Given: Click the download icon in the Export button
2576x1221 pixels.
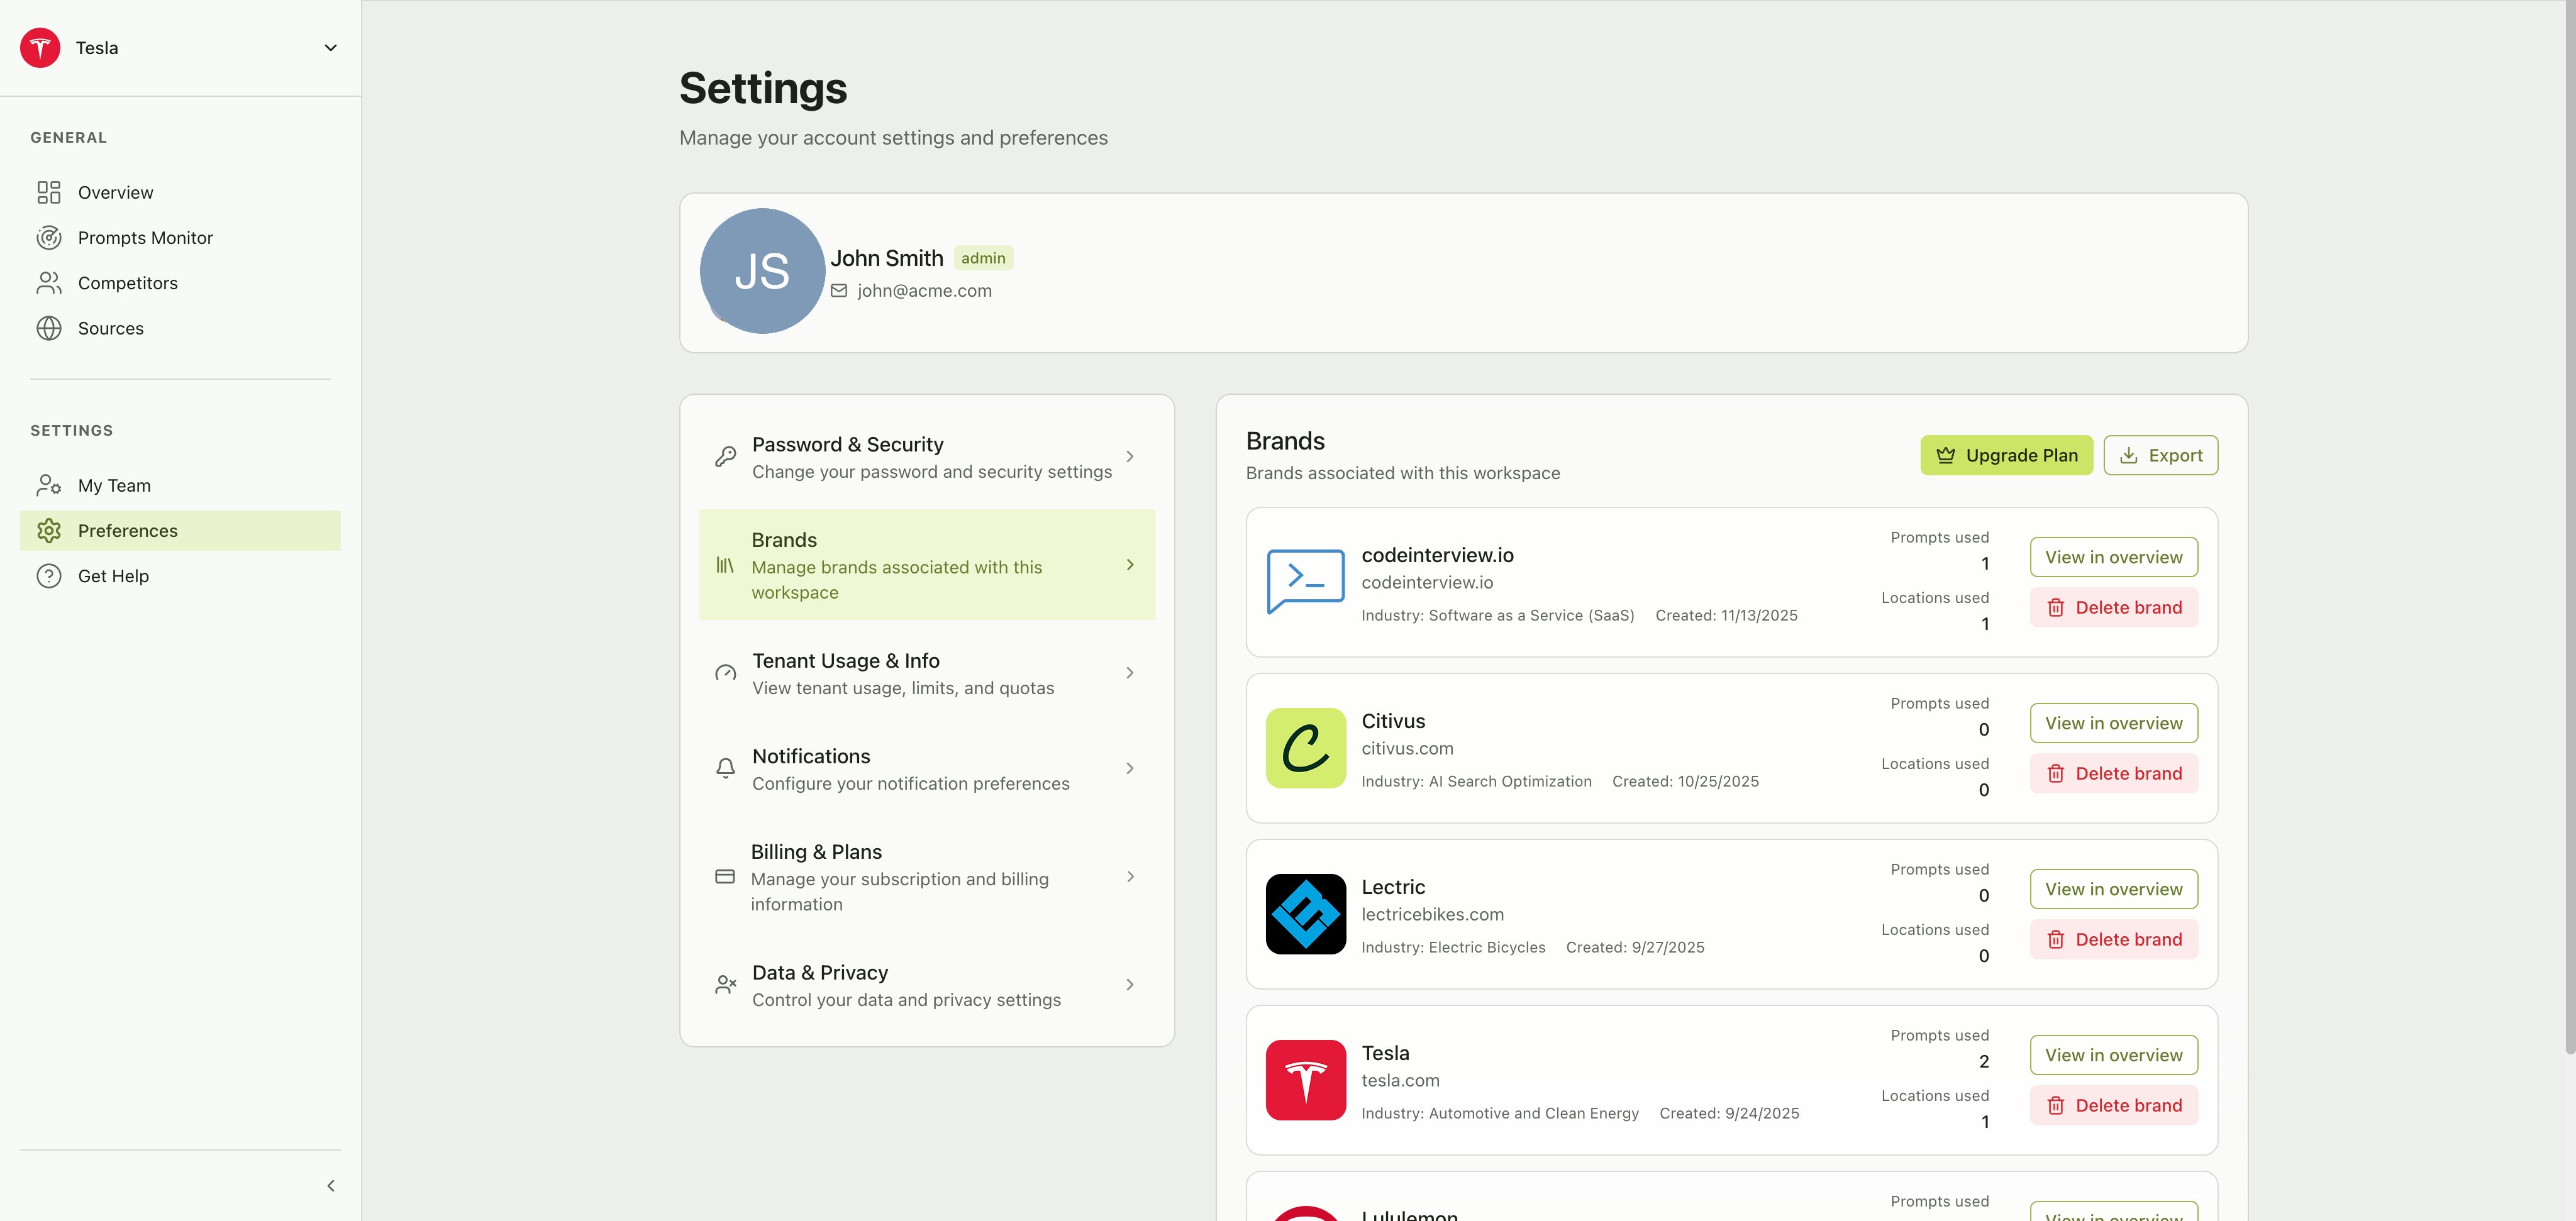Looking at the screenshot, I should [x=2129, y=456].
